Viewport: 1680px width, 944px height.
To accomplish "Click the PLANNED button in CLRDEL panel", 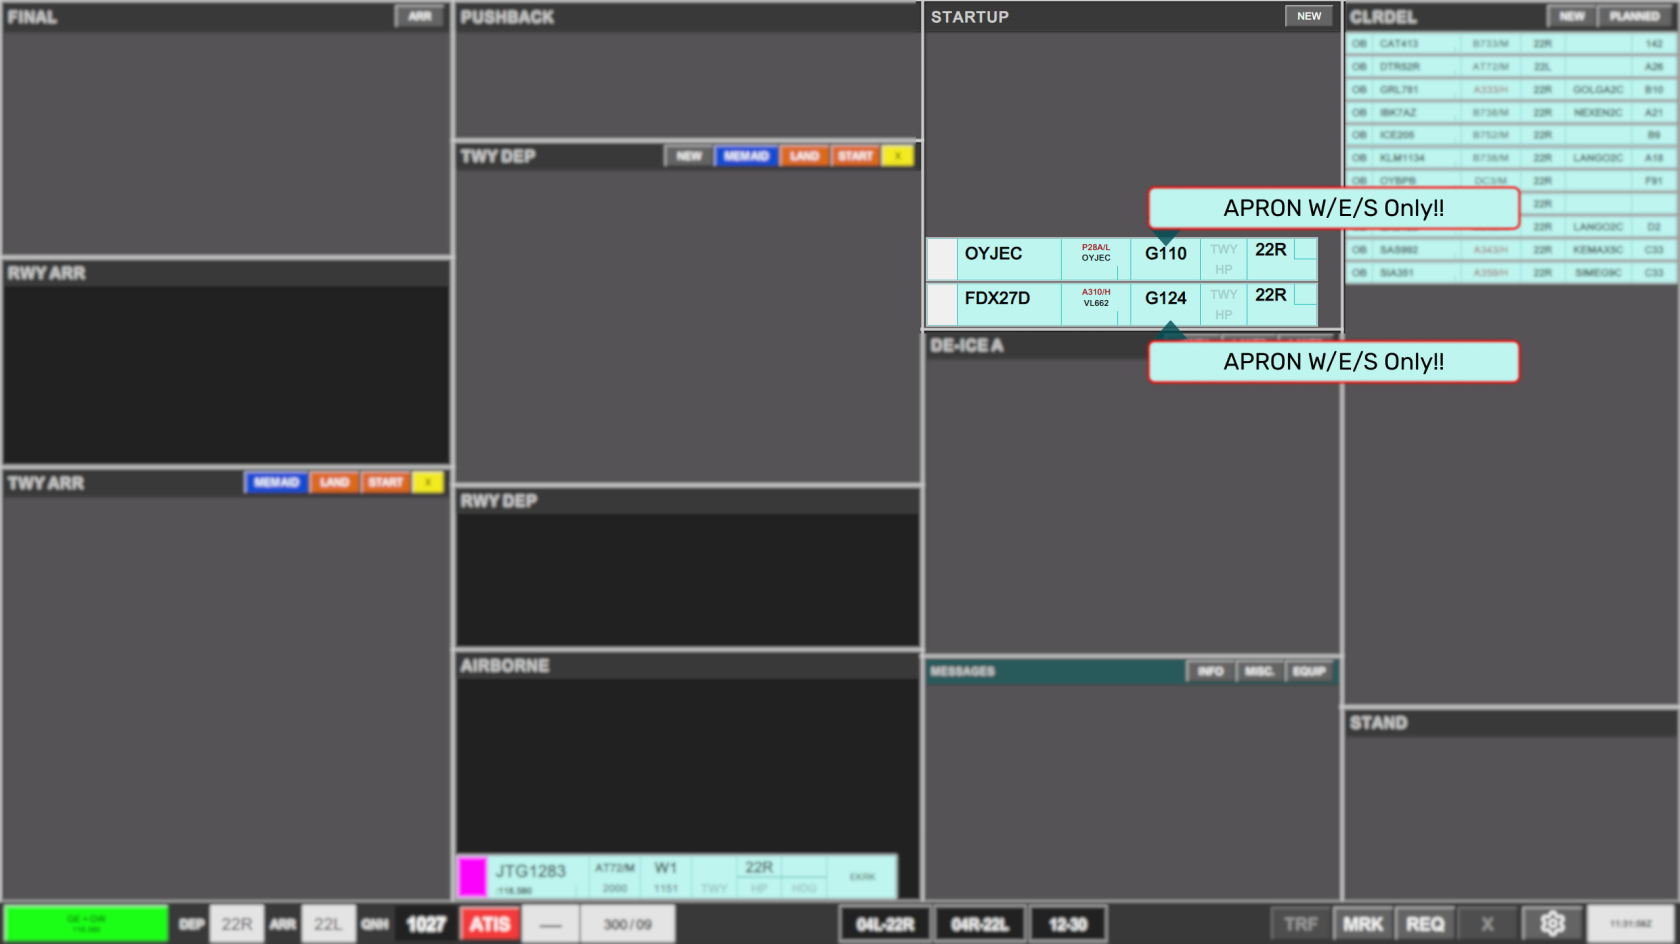I will [x=1634, y=16].
